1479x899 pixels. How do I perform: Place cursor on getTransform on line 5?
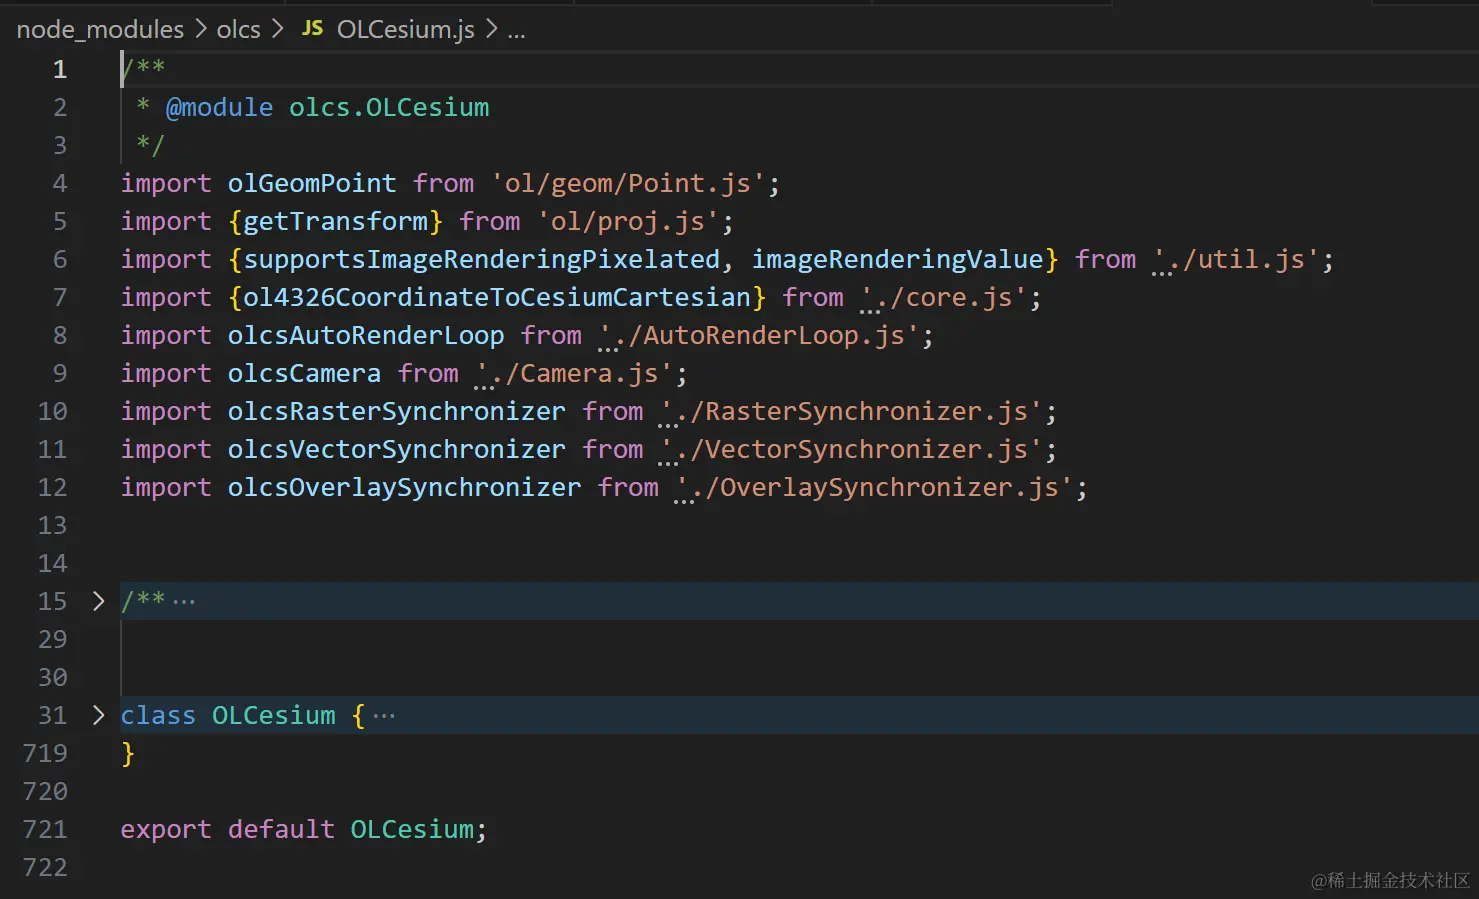(x=336, y=222)
